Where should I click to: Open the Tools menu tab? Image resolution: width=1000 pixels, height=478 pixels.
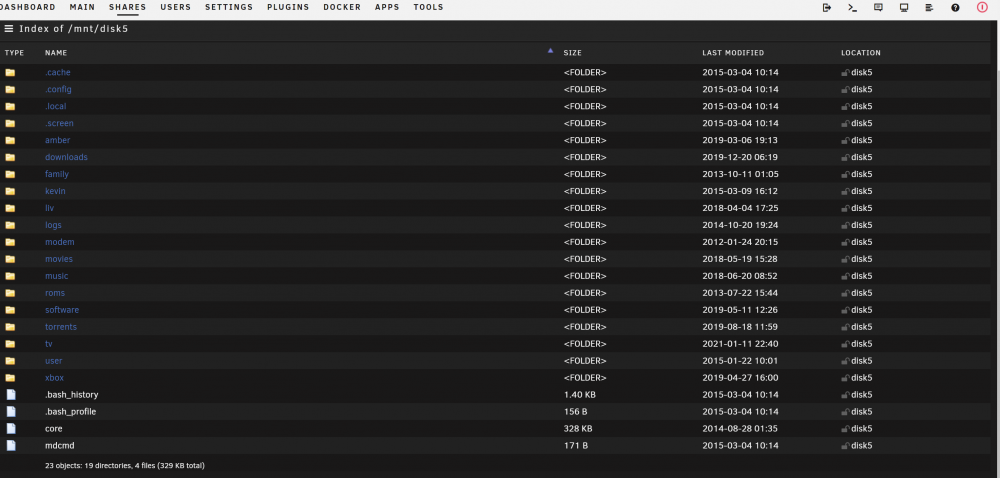429,7
